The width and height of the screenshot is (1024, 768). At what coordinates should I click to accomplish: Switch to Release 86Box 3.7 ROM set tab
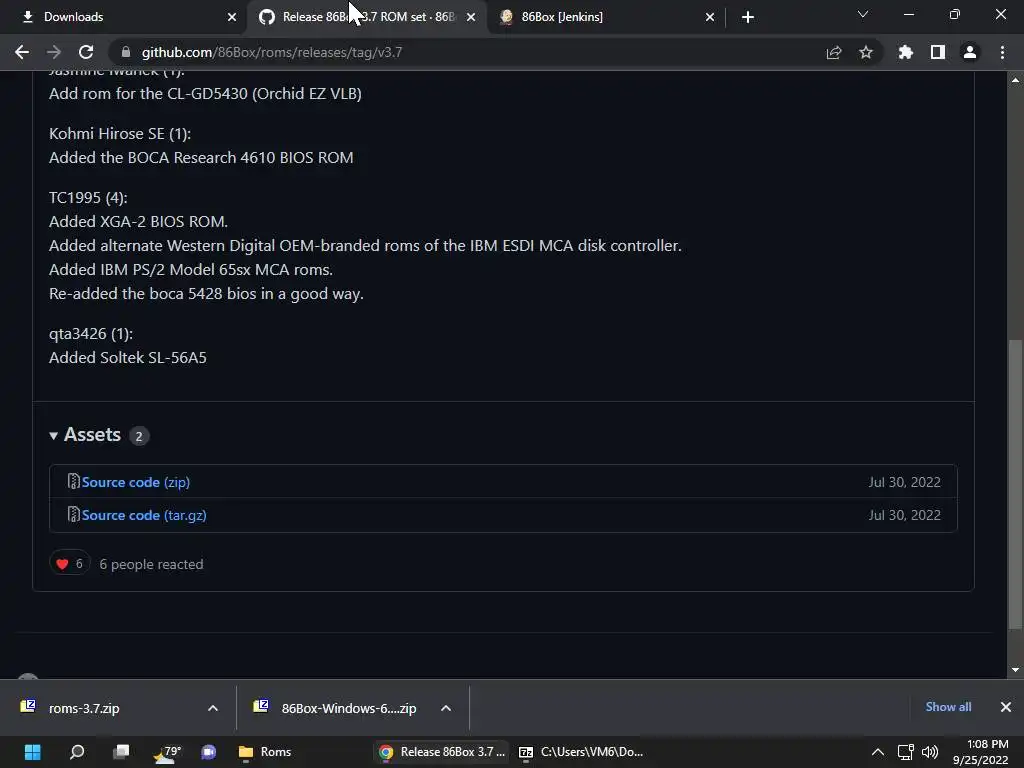(x=366, y=17)
